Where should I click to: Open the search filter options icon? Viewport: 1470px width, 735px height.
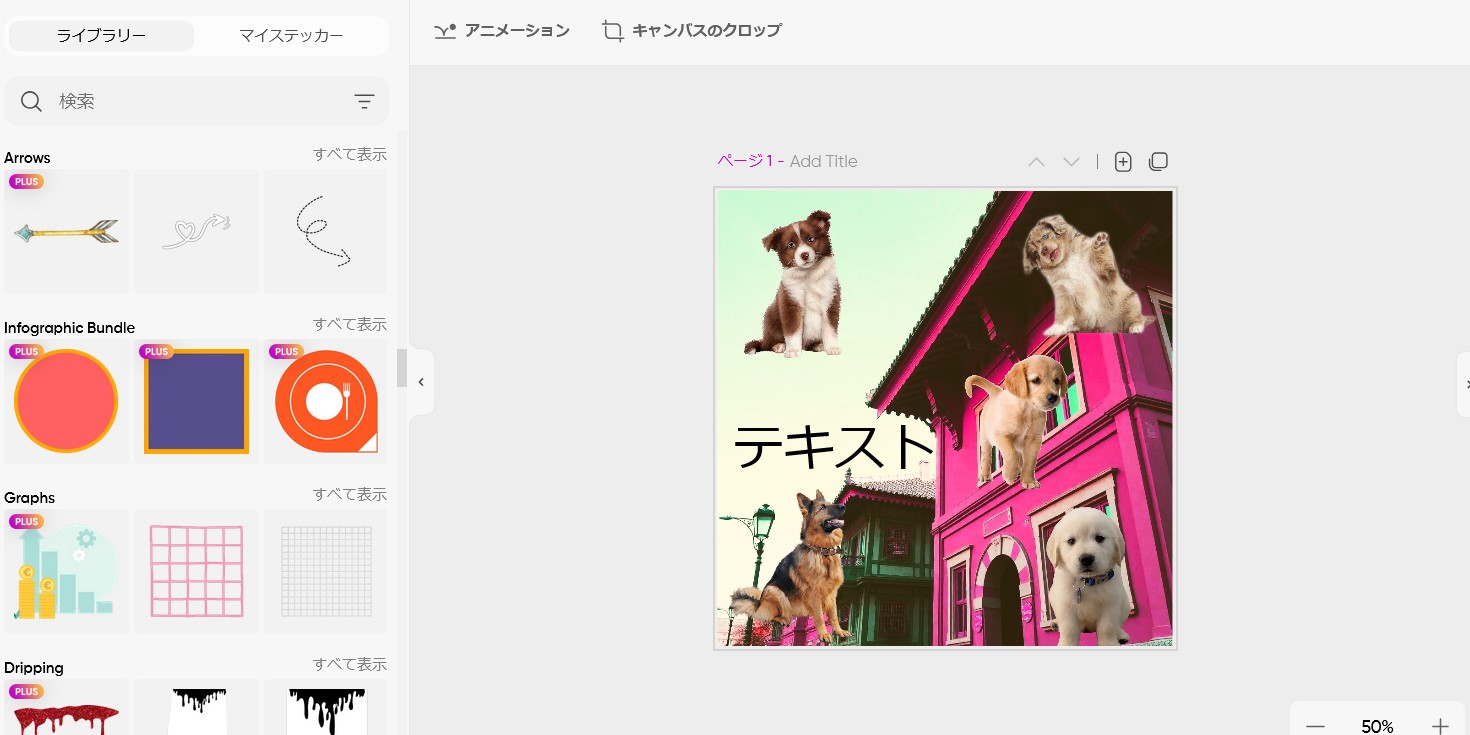364,101
